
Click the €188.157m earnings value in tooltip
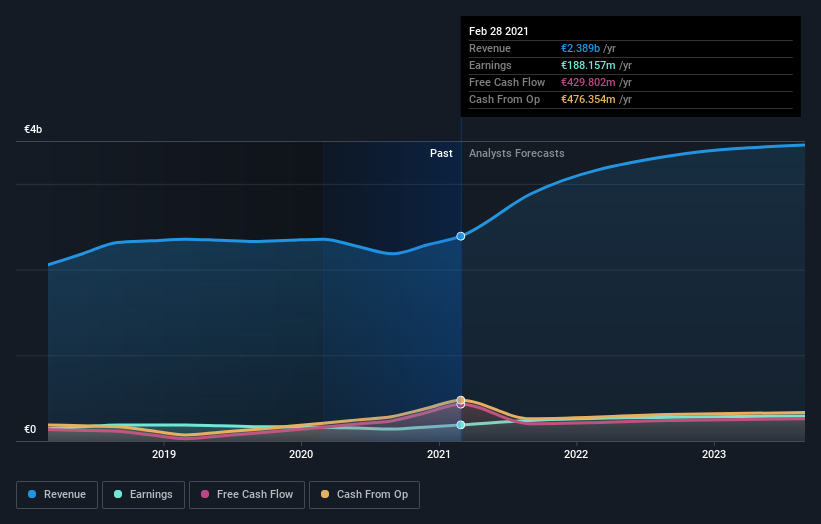[589, 65]
